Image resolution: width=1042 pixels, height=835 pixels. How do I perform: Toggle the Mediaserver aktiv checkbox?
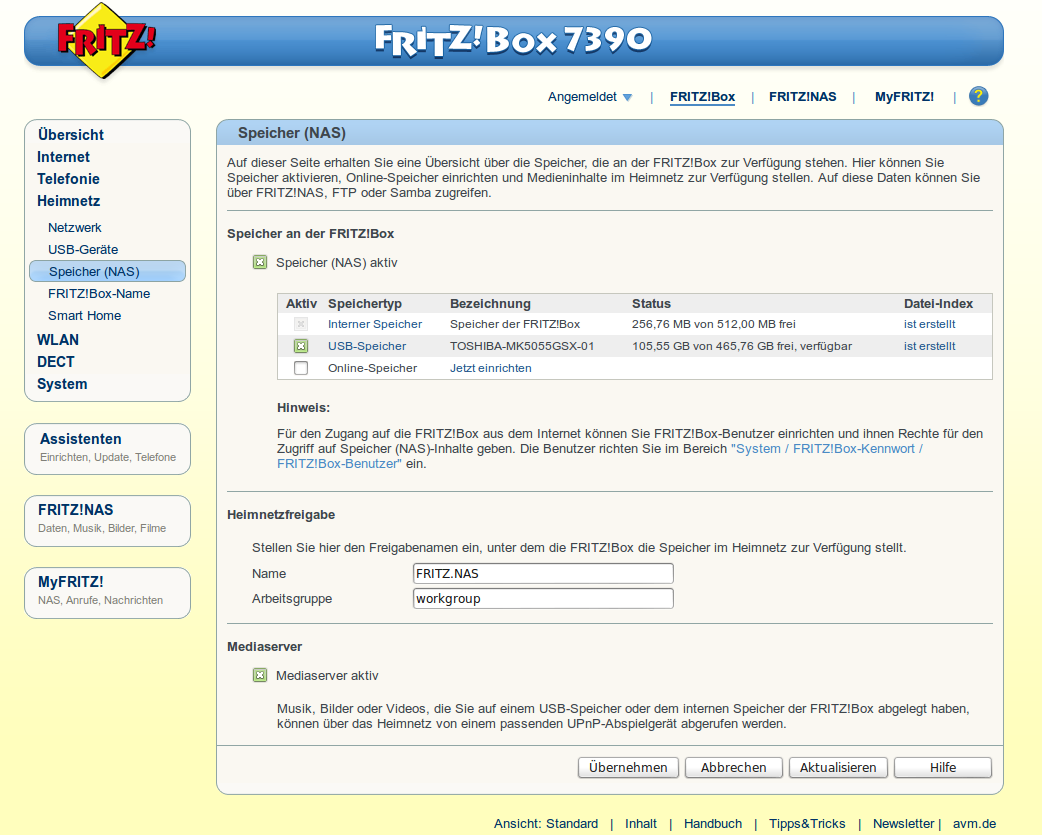tap(260, 675)
